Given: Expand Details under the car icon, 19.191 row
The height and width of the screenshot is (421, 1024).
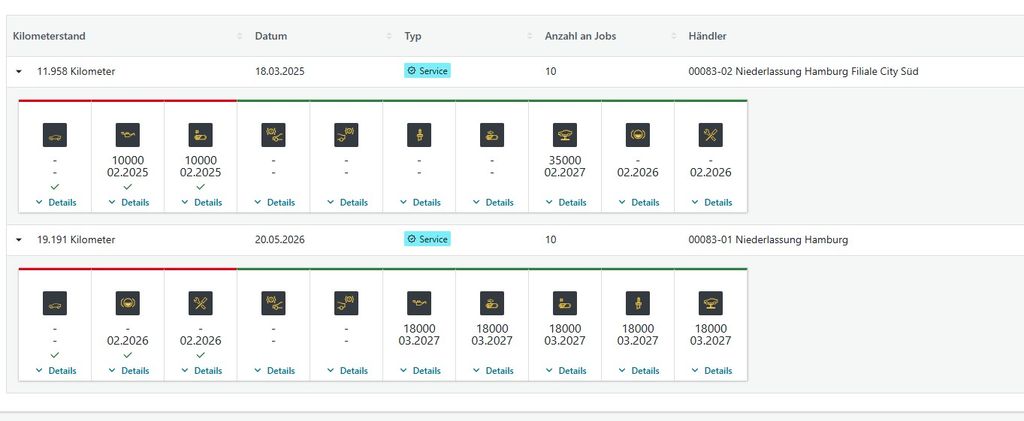Looking at the screenshot, I should pyautogui.click(x=56, y=371).
